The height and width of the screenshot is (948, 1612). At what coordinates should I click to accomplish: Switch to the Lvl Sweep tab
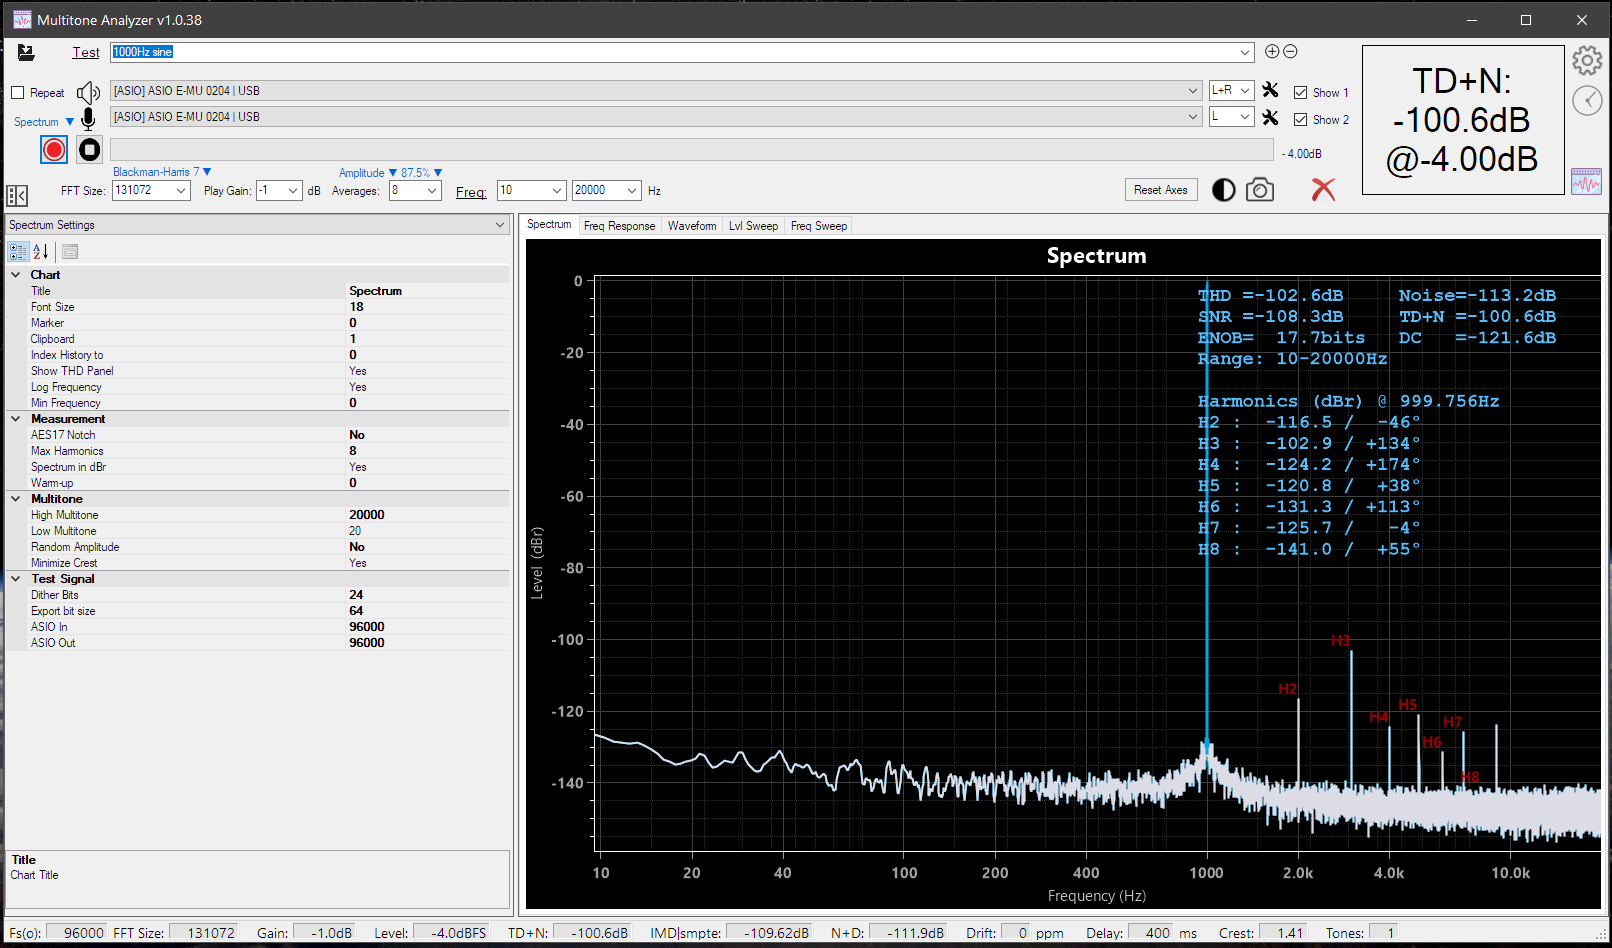coord(753,226)
